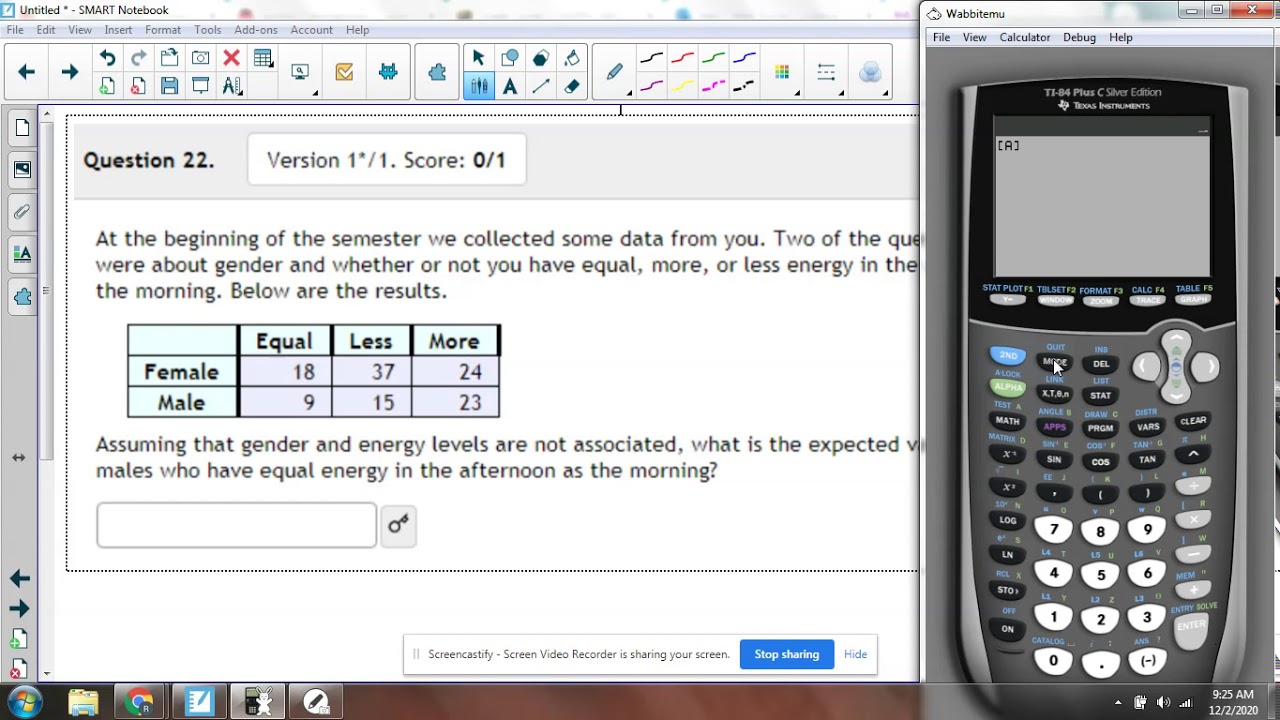The image size is (1280, 720).
Task: Click the key icon beside answer box
Action: click(398, 524)
